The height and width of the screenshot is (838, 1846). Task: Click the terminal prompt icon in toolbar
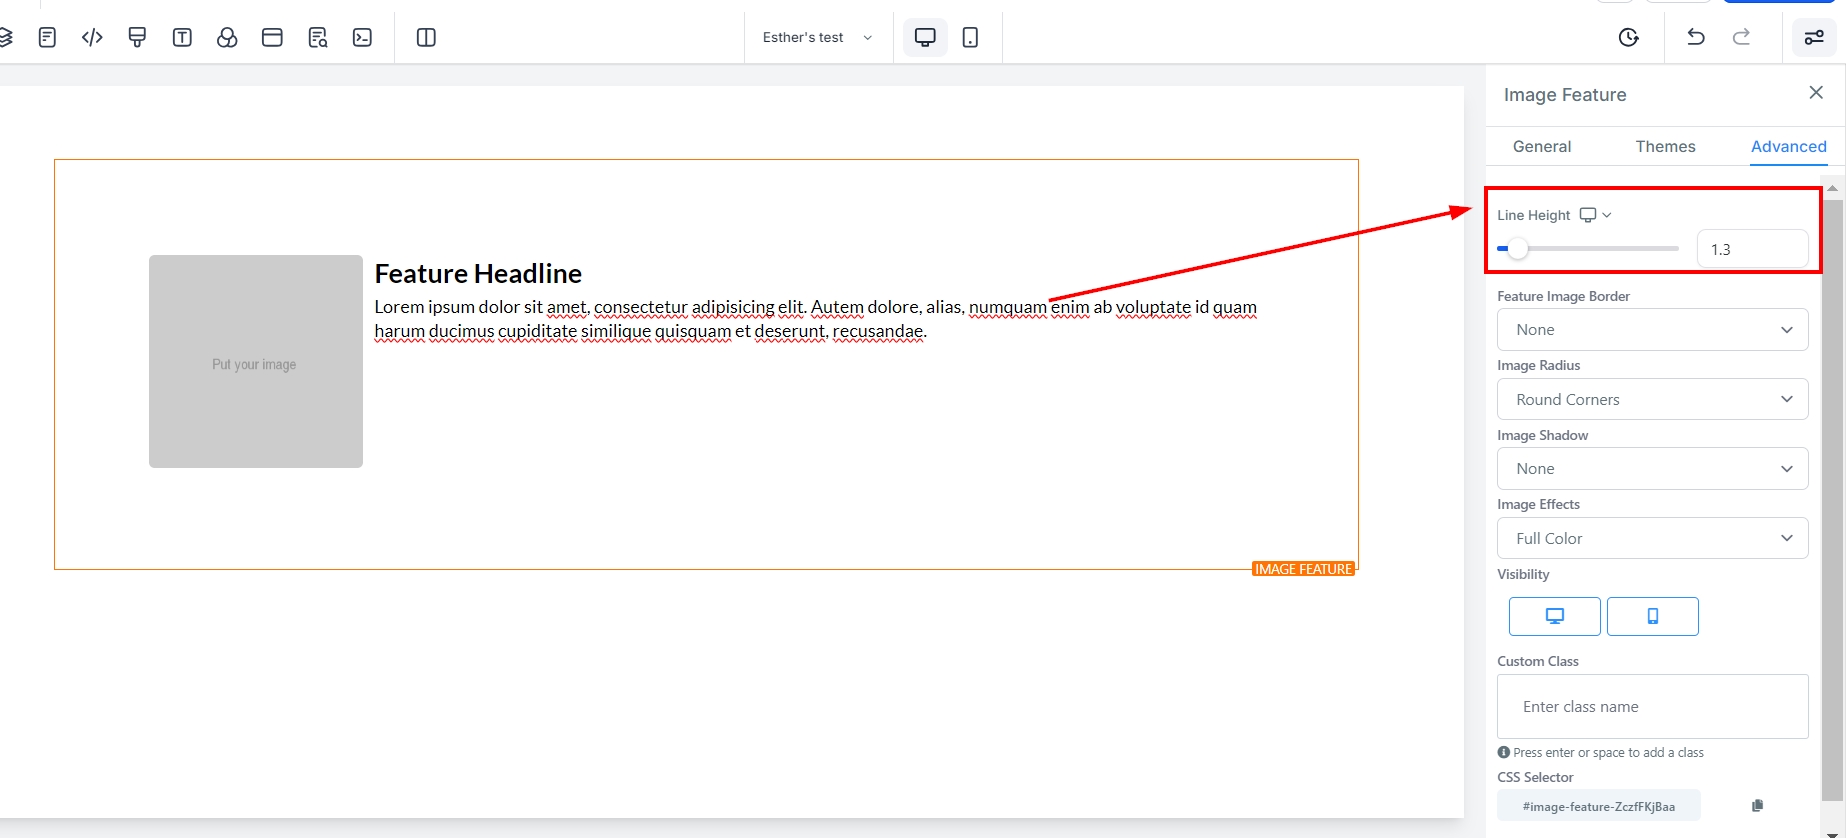click(362, 38)
